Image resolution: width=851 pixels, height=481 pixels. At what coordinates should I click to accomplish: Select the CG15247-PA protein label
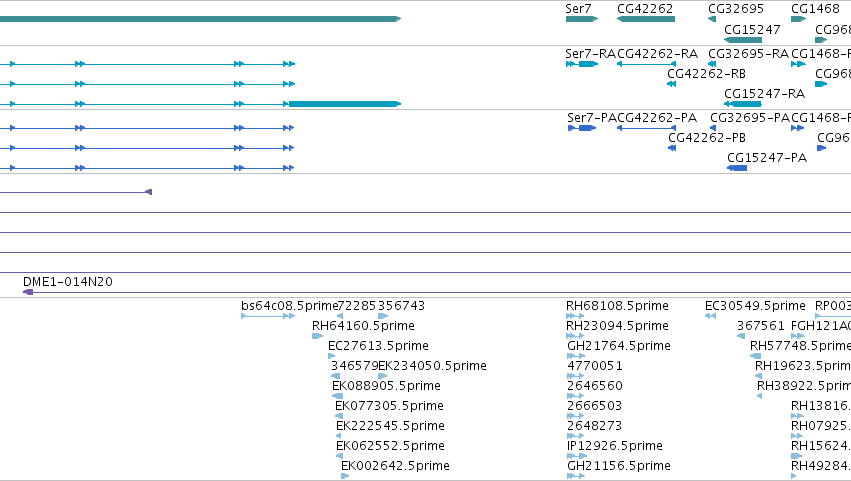(x=767, y=158)
